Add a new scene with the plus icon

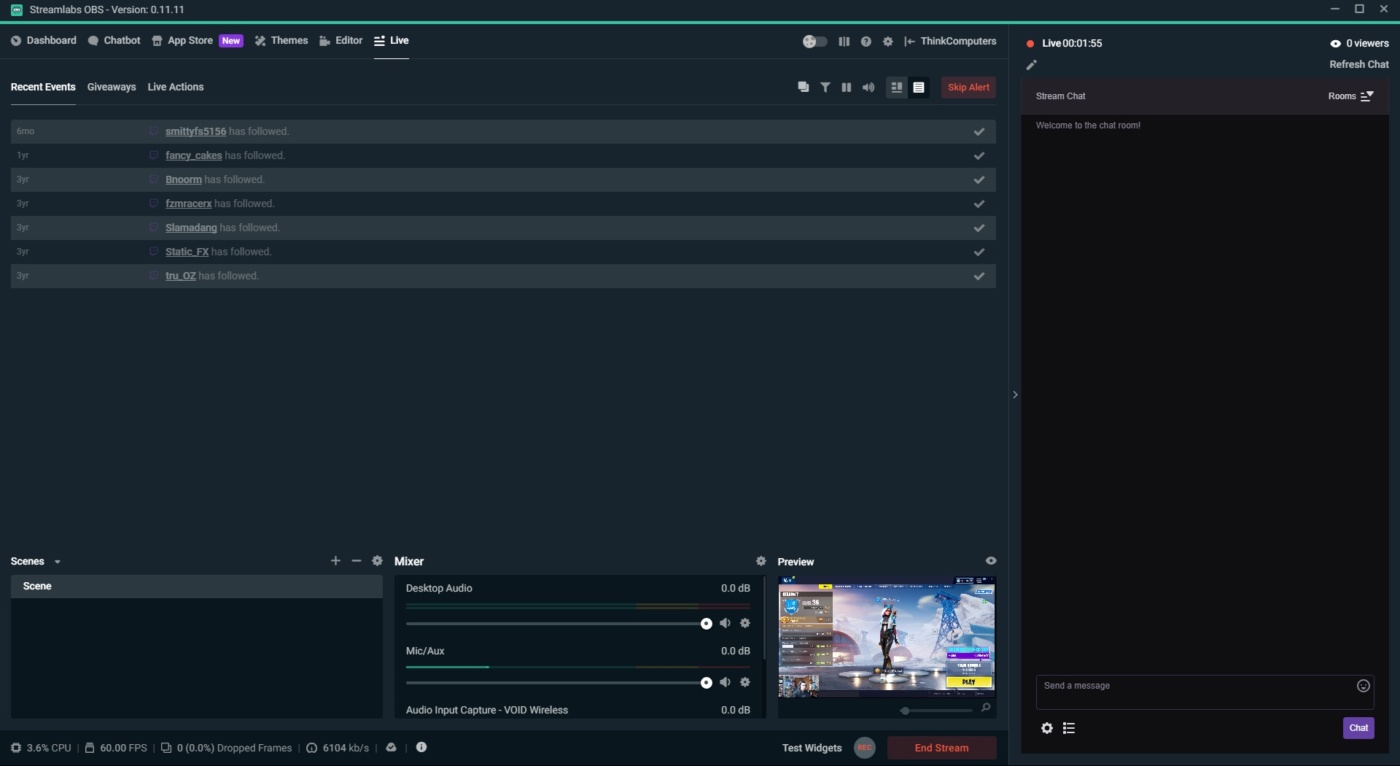[x=335, y=561]
